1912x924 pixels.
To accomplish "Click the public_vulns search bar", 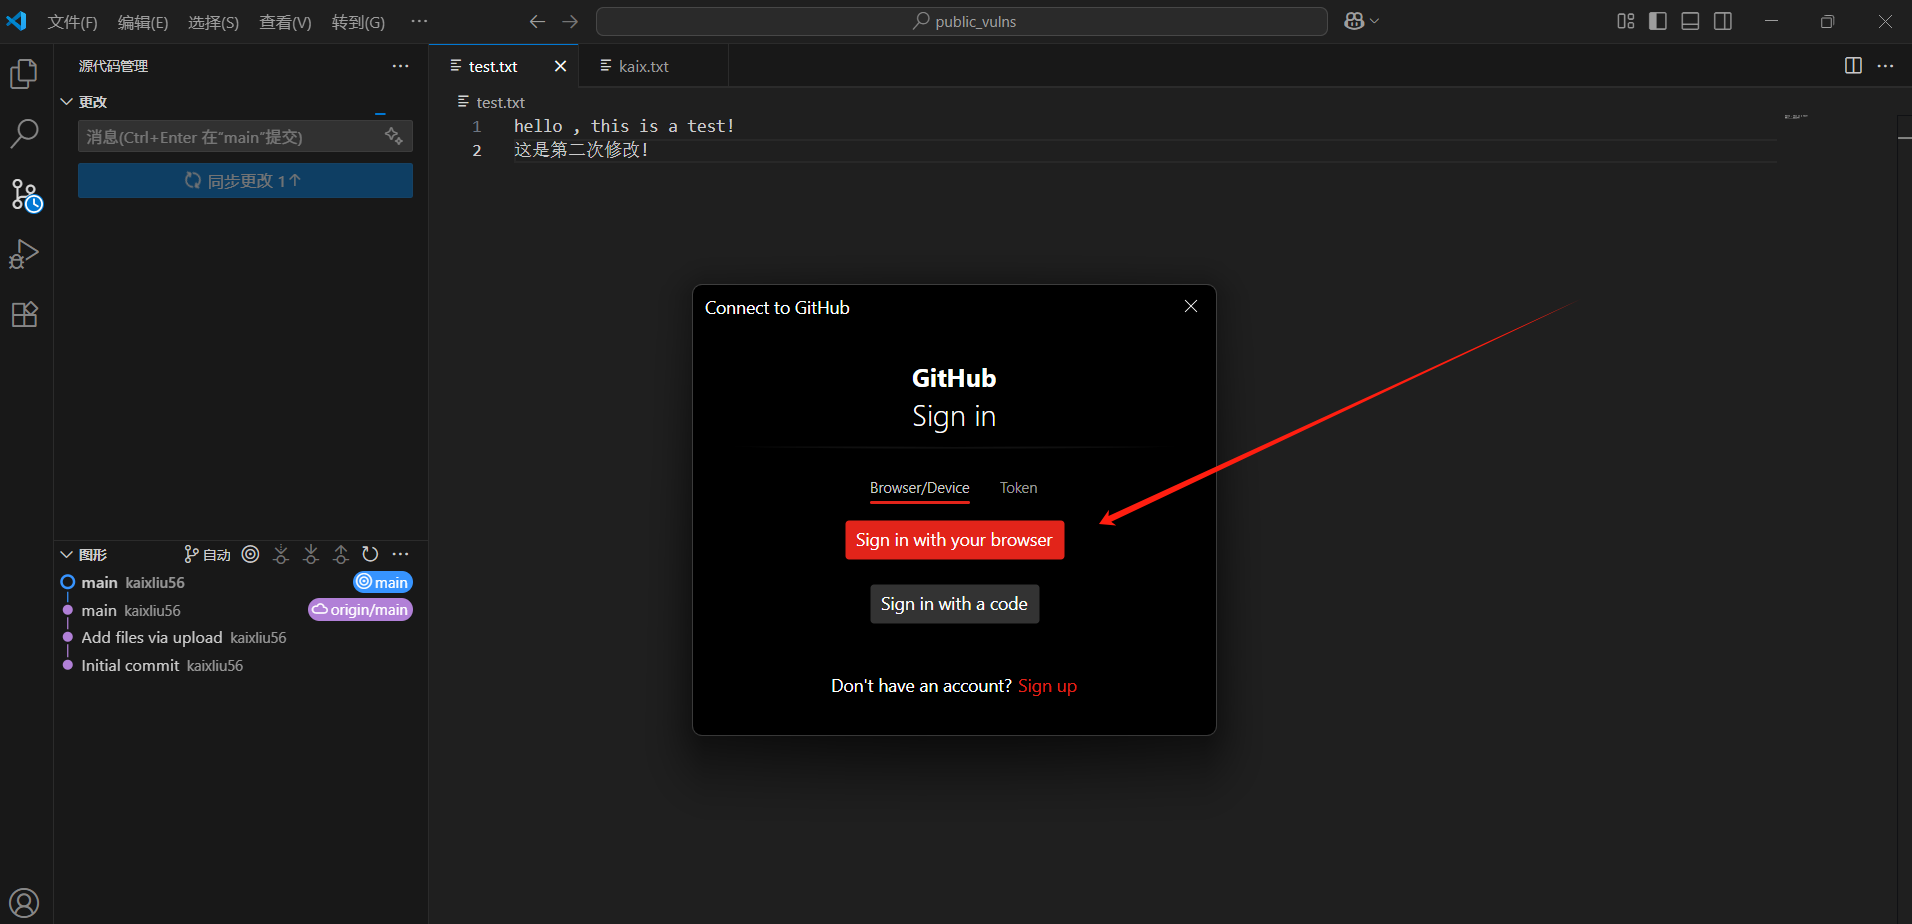I will (961, 21).
